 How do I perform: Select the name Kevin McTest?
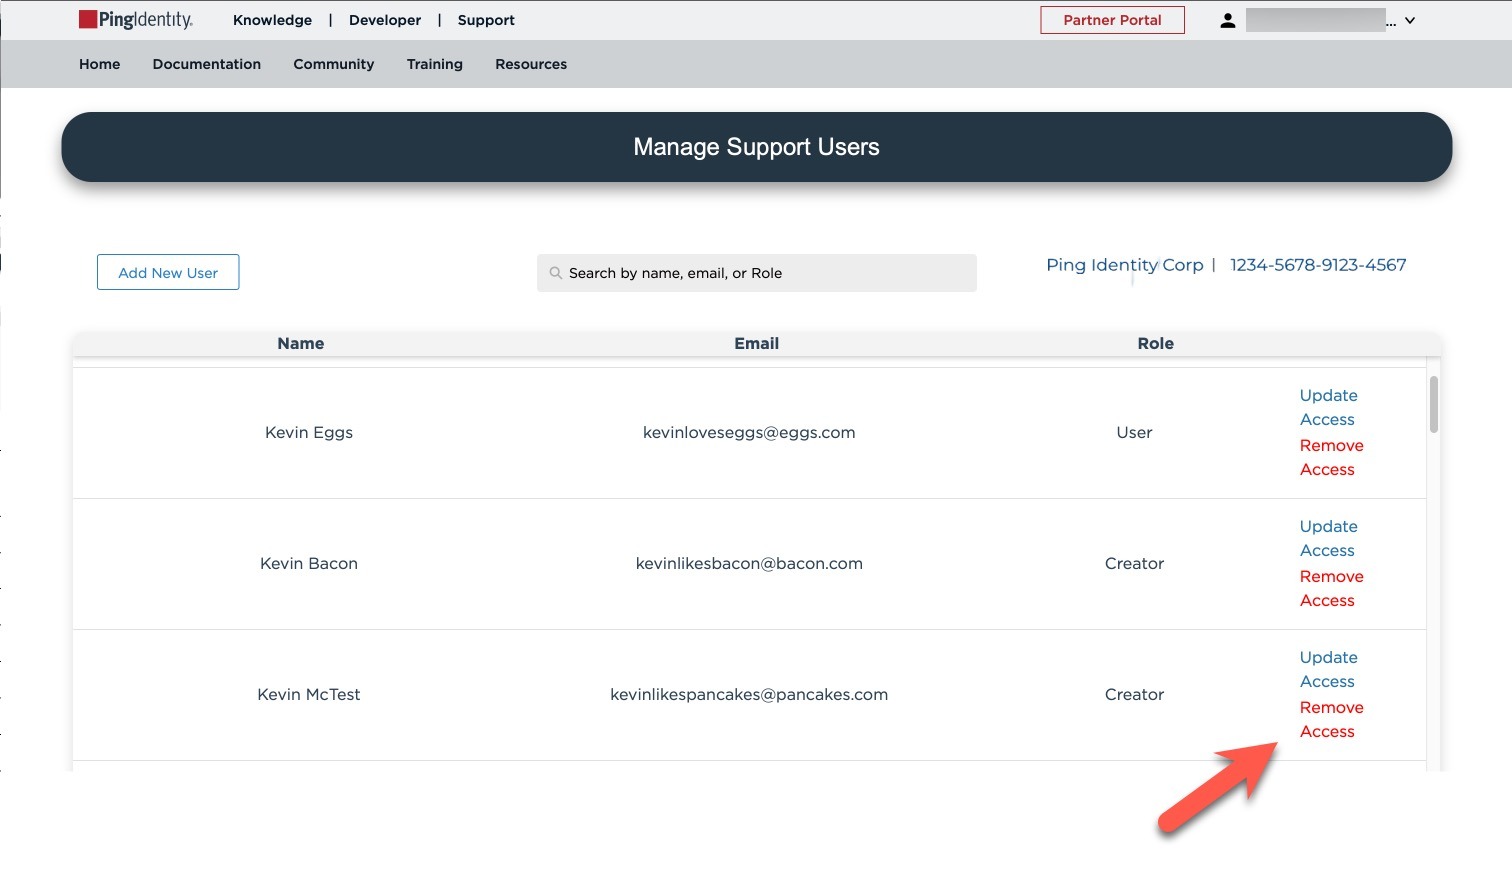coord(309,694)
